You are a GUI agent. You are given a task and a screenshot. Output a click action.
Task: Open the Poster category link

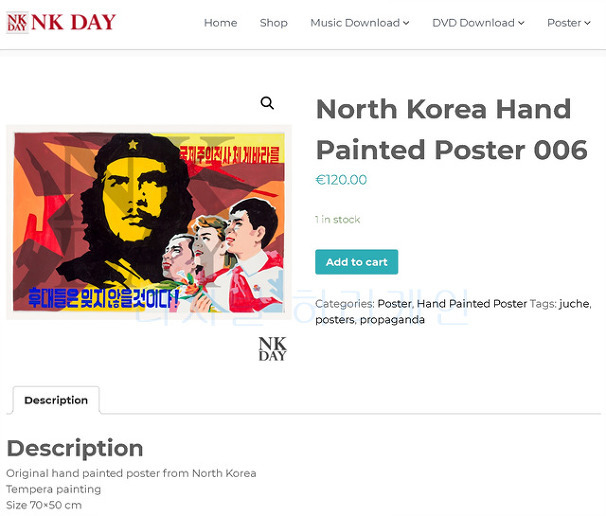[394, 304]
